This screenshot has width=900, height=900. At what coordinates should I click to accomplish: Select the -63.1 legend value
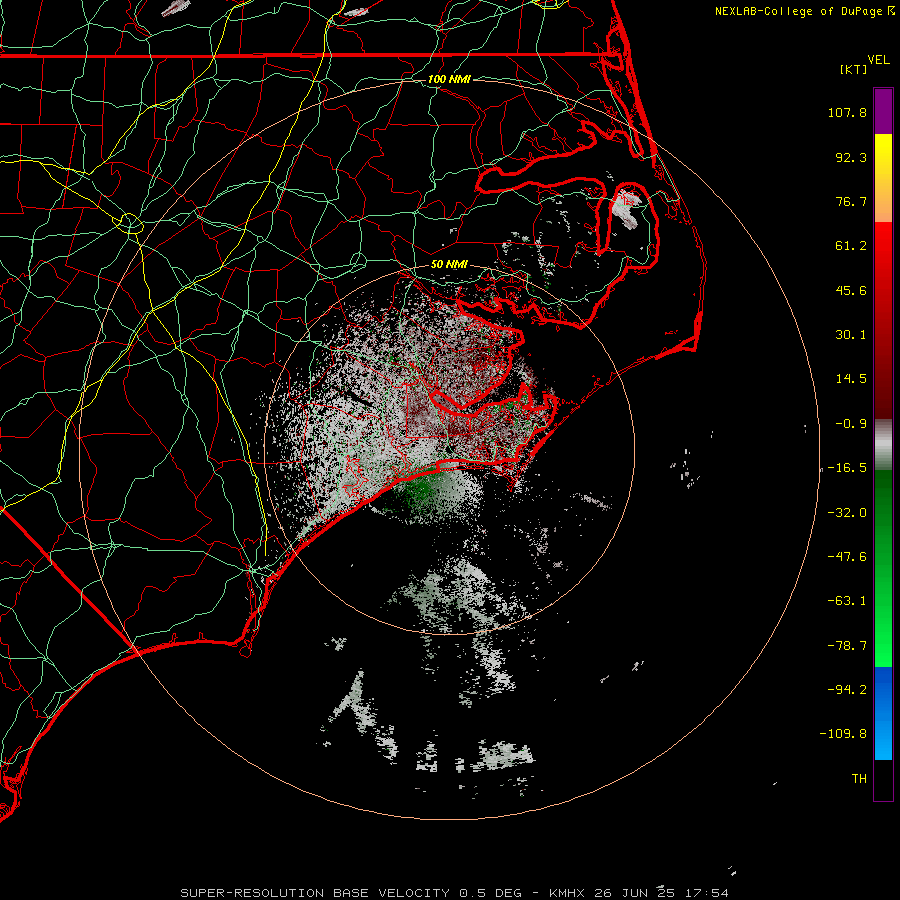tap(847, 601)
